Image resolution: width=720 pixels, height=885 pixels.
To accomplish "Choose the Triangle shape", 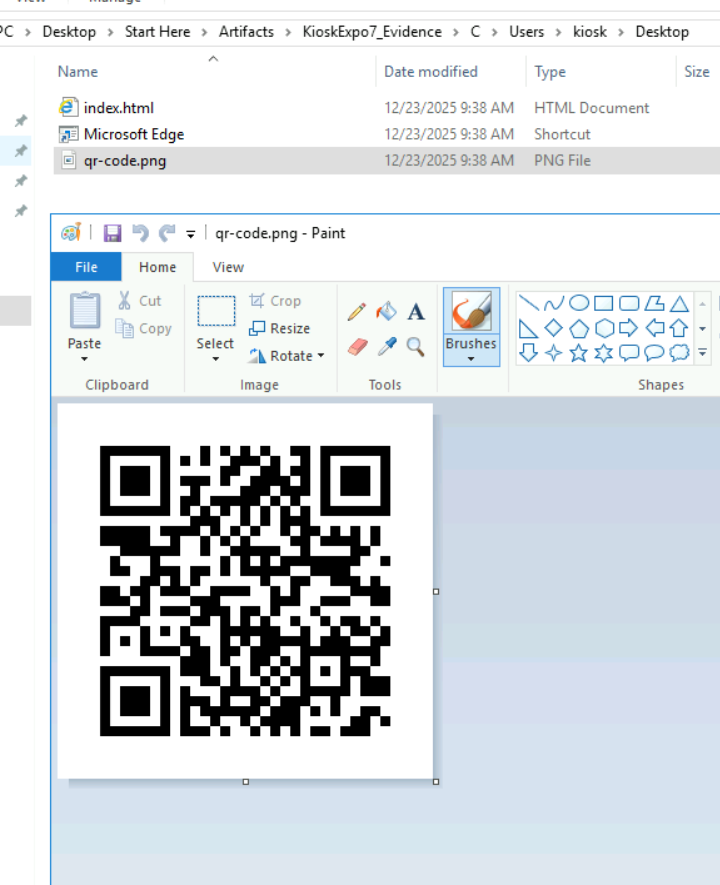I will click(679, 304).
